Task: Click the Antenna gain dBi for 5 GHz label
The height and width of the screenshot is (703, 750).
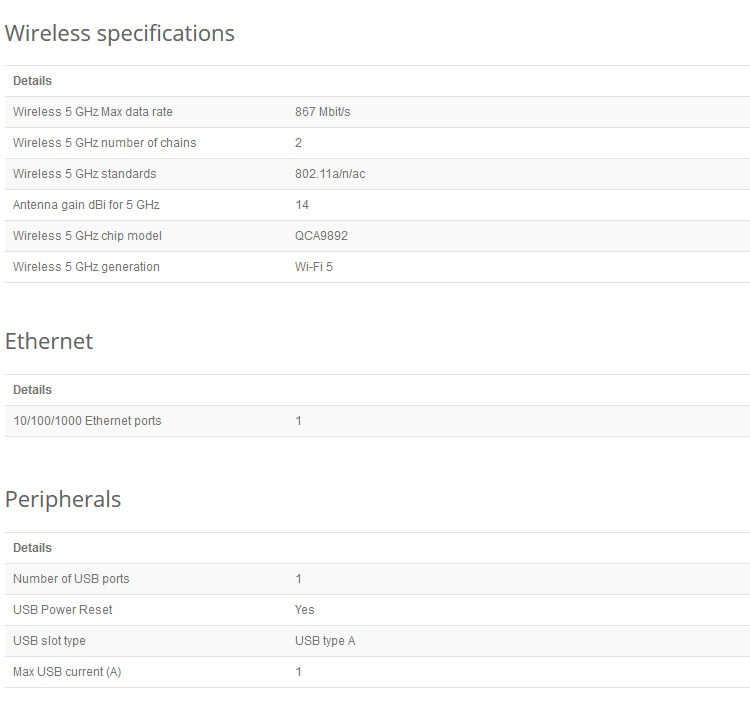Action: tap(86, 205)
